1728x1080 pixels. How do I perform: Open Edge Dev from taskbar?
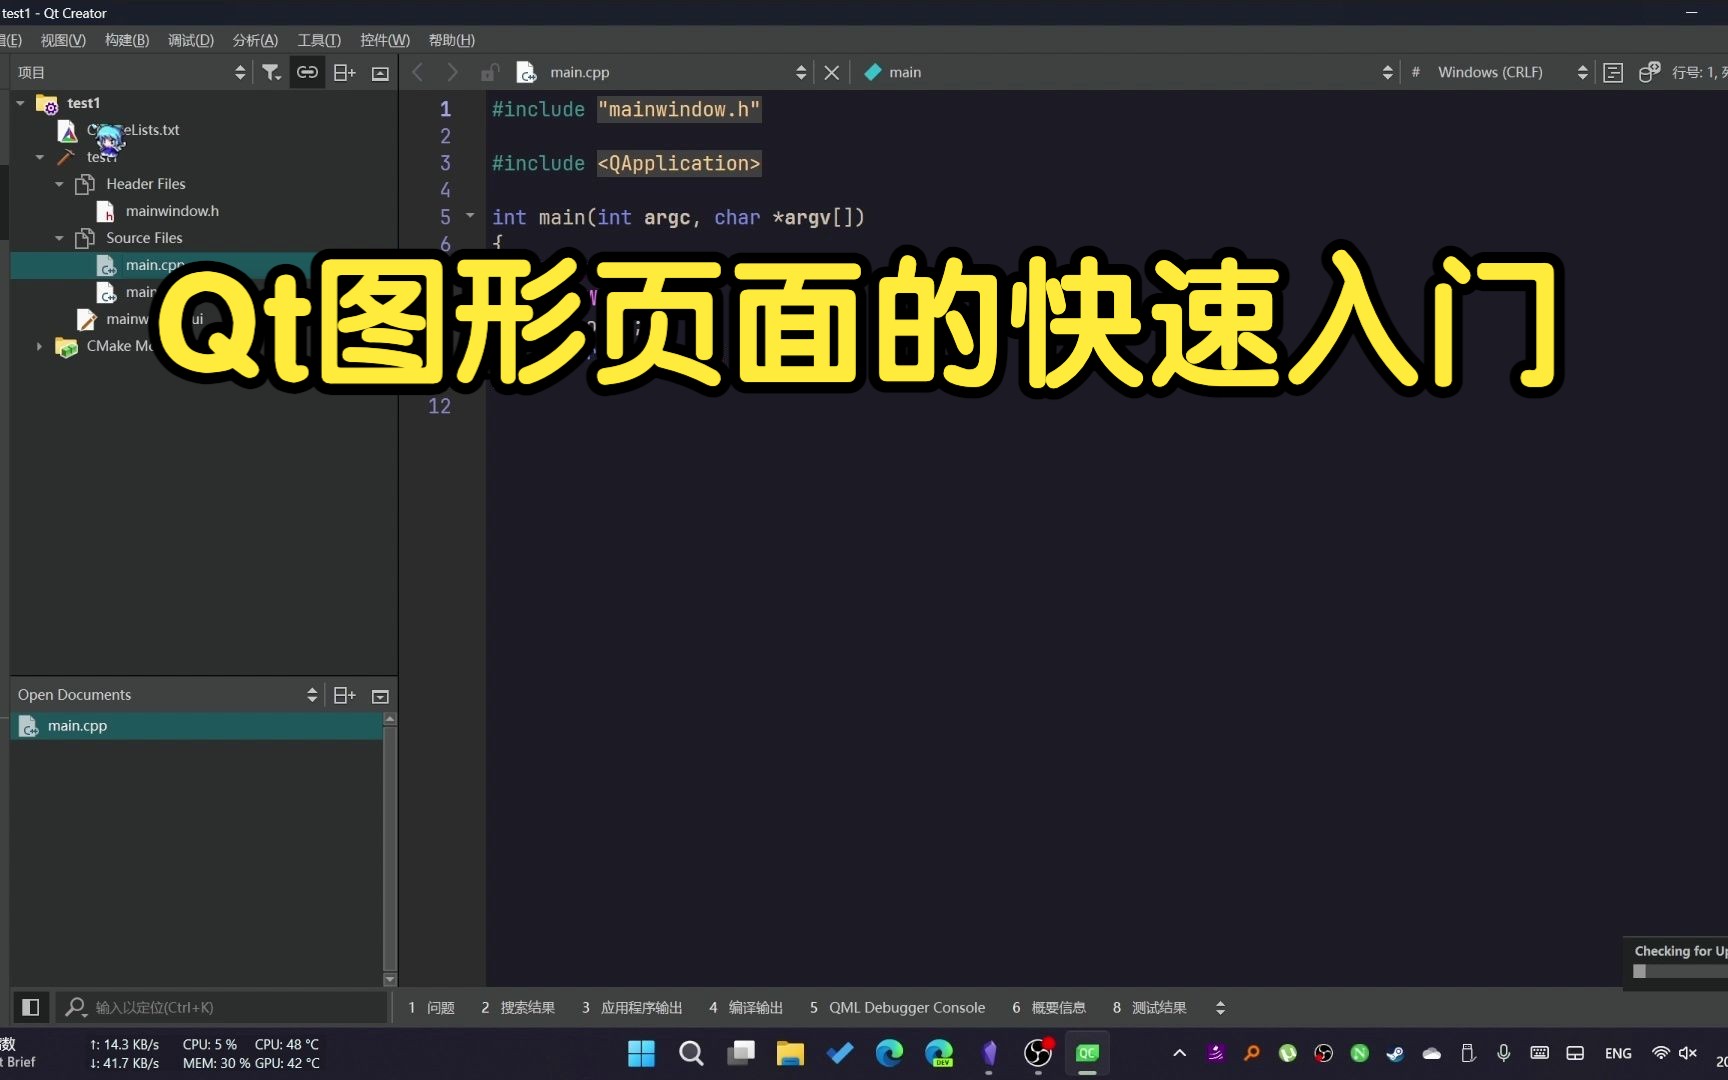[x=939, y=1053]
